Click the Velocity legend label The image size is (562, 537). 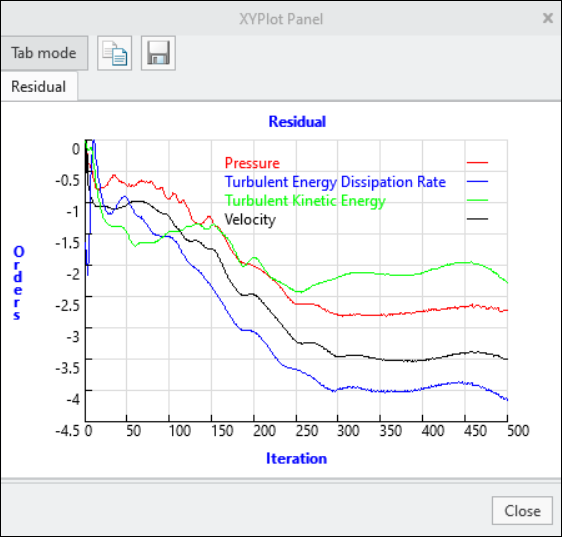250,219
